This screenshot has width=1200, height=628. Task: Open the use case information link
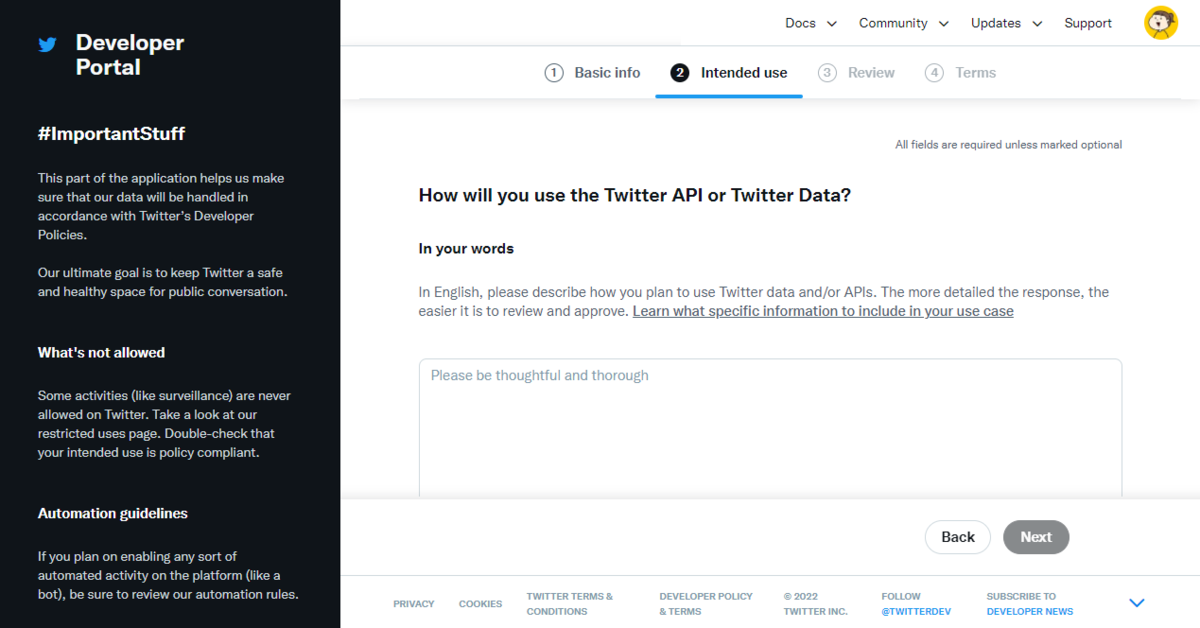click(x=822, y=311)
